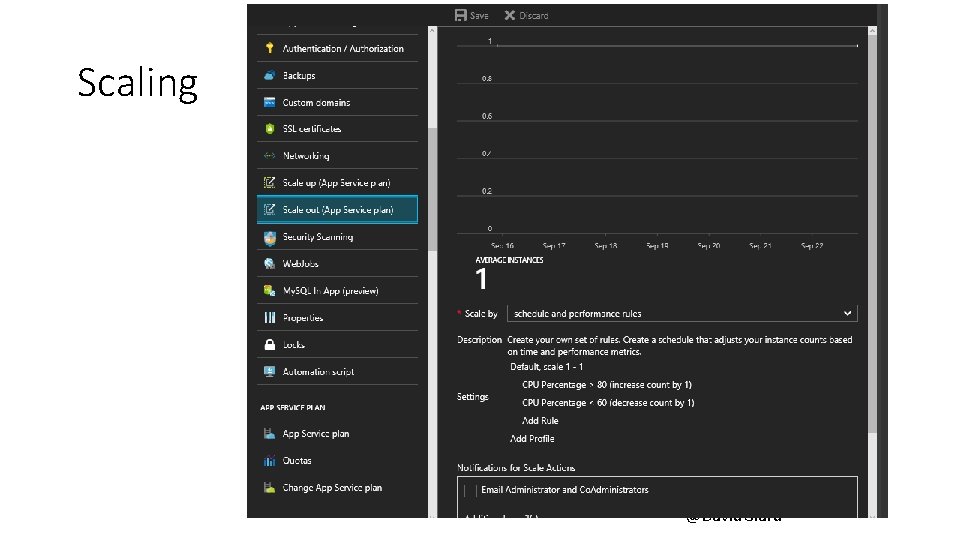
Task: Click the Sep 18 chart axis label
Action: click(x=606, y=246)
